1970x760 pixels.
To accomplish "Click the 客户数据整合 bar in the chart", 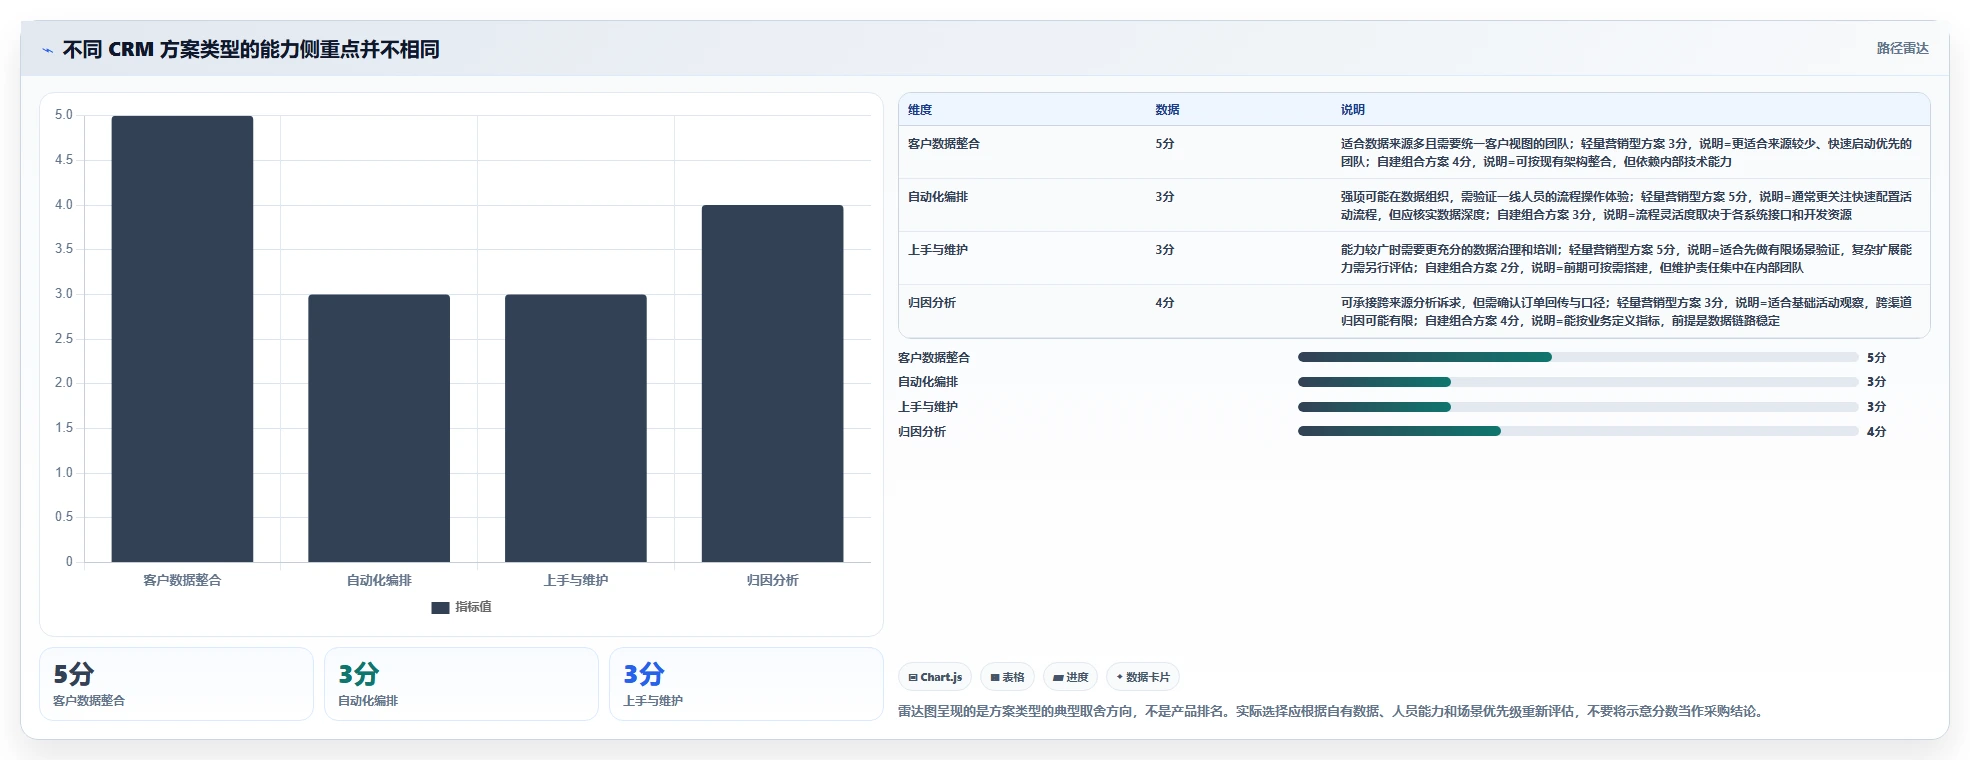I will click(182, 339).
